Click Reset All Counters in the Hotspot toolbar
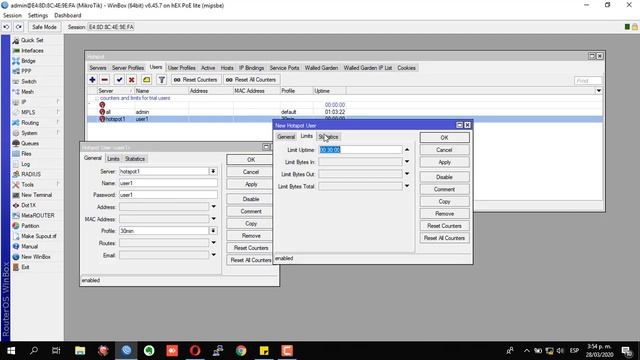 point(251,80)
